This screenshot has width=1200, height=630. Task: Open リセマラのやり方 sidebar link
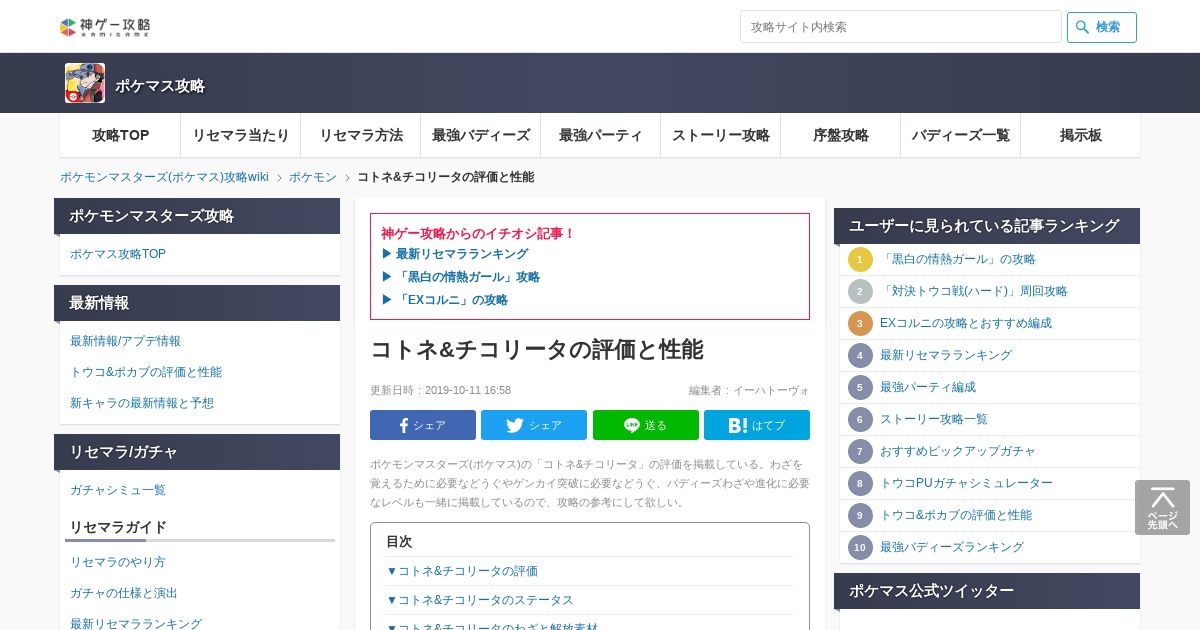tap(118, 562)
